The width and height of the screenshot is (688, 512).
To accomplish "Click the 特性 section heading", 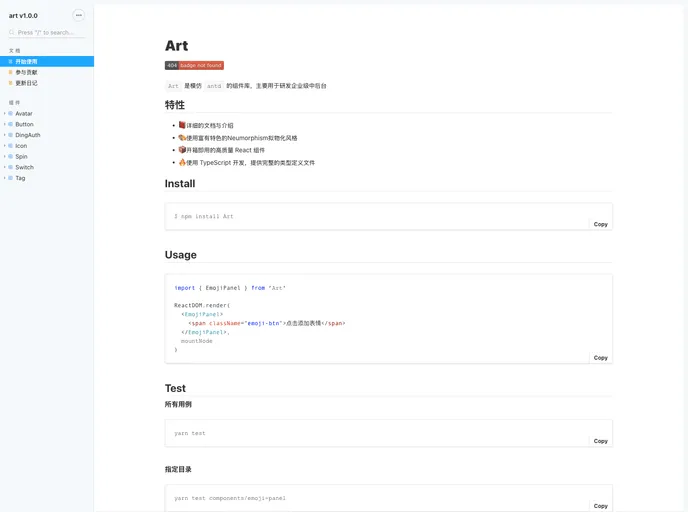I will [x=175, y=105].
